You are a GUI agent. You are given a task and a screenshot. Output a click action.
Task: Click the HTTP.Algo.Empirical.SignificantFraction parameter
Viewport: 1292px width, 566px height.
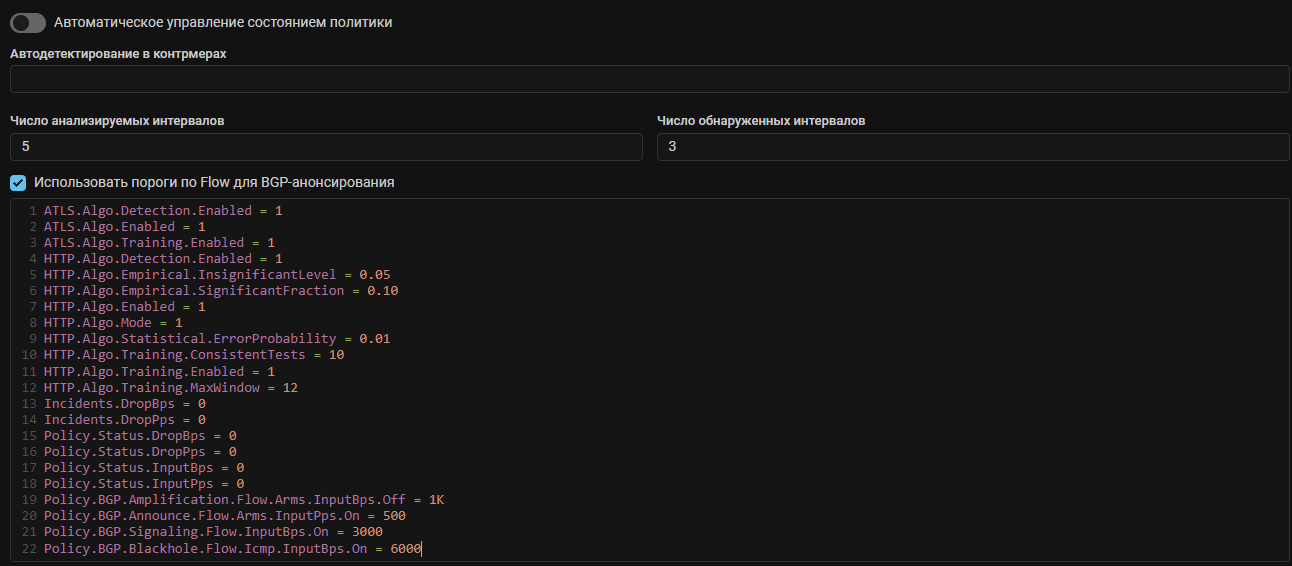(x=193, y=291)
